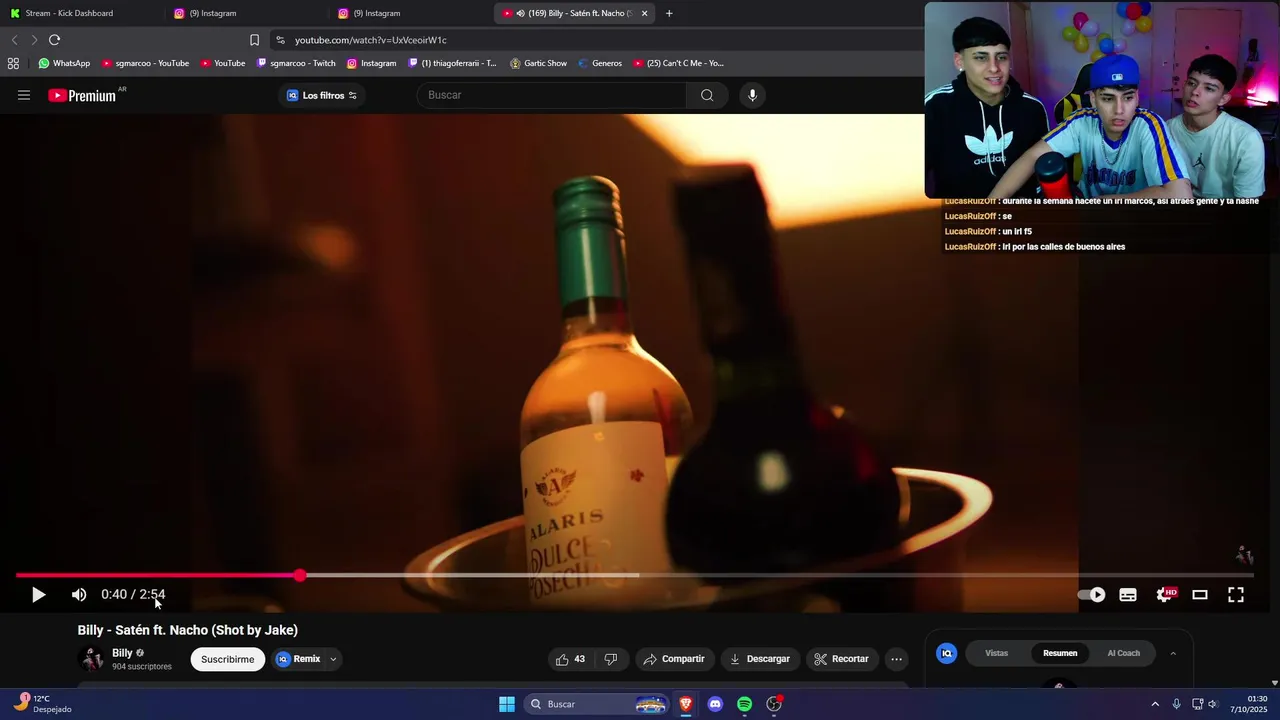Click the address bar URL
Image resolution: width=1280 pixels, height=720 pixels.
point(371,40)
